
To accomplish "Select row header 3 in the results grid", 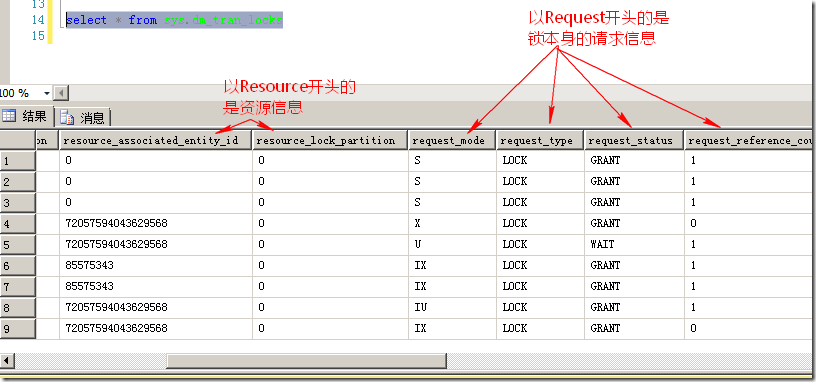I will point(18,202).
